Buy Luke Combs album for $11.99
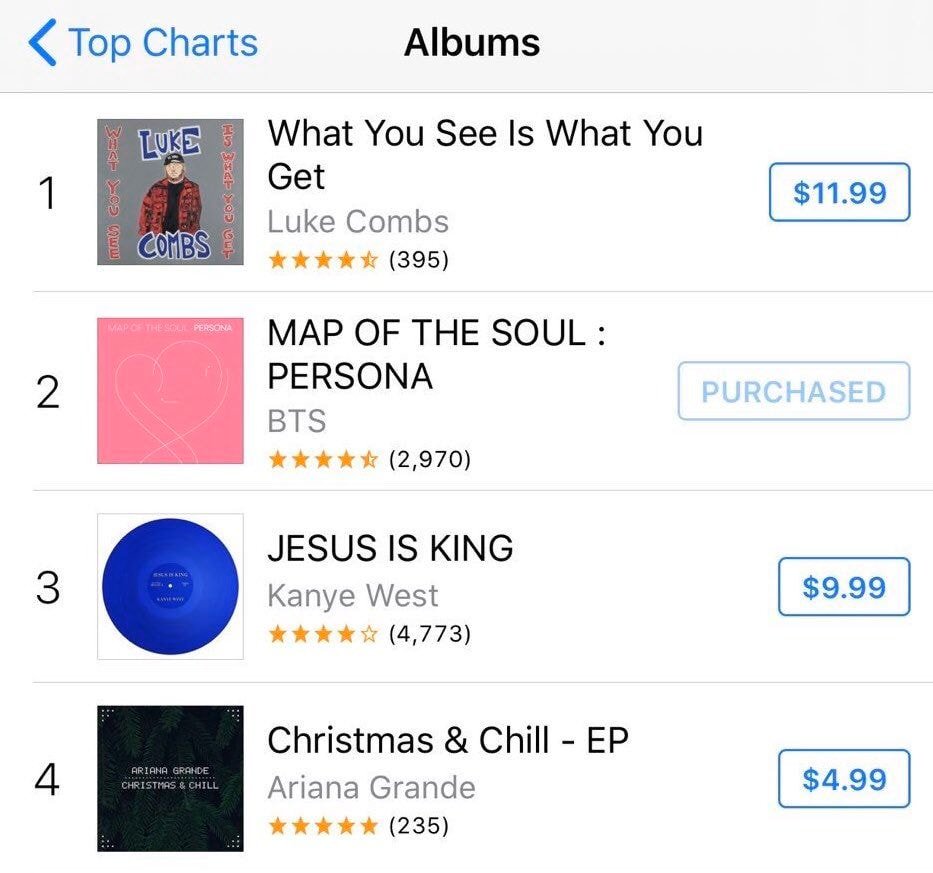Image resolution: width=933 pixels, height=873 pixels. coord(839,191)
